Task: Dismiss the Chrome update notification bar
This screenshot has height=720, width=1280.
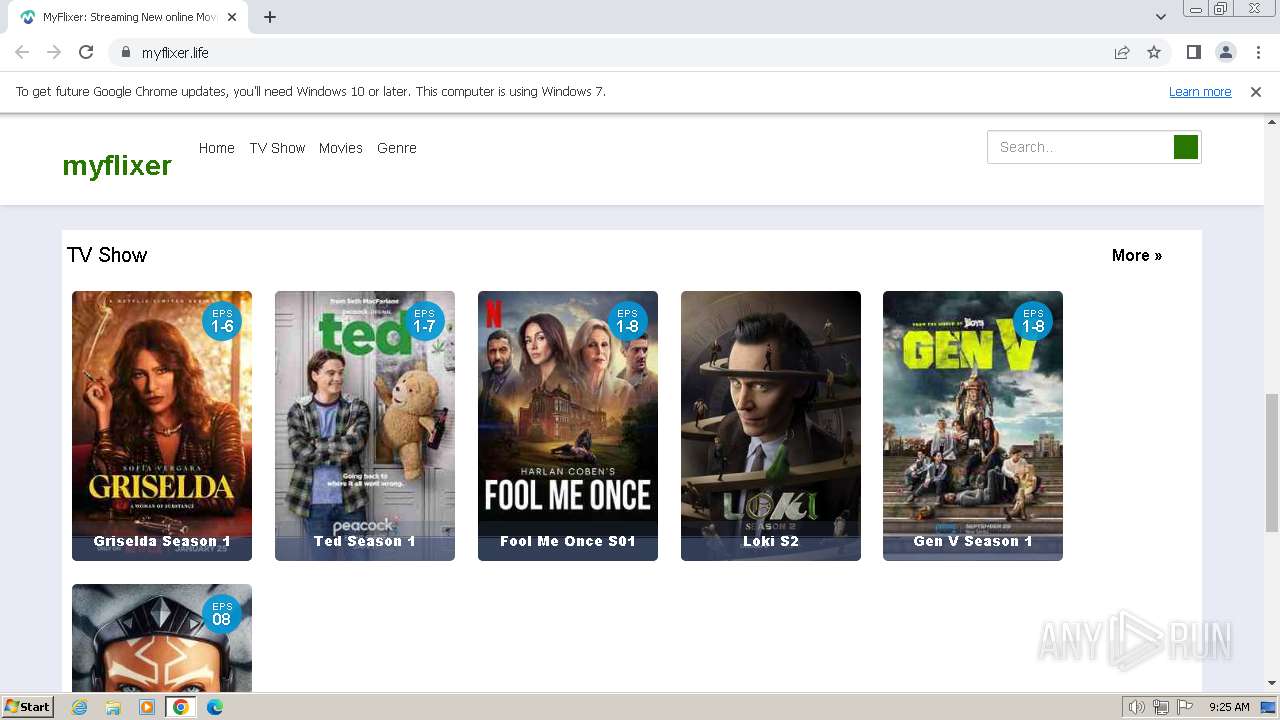Action: [1256, 91]
